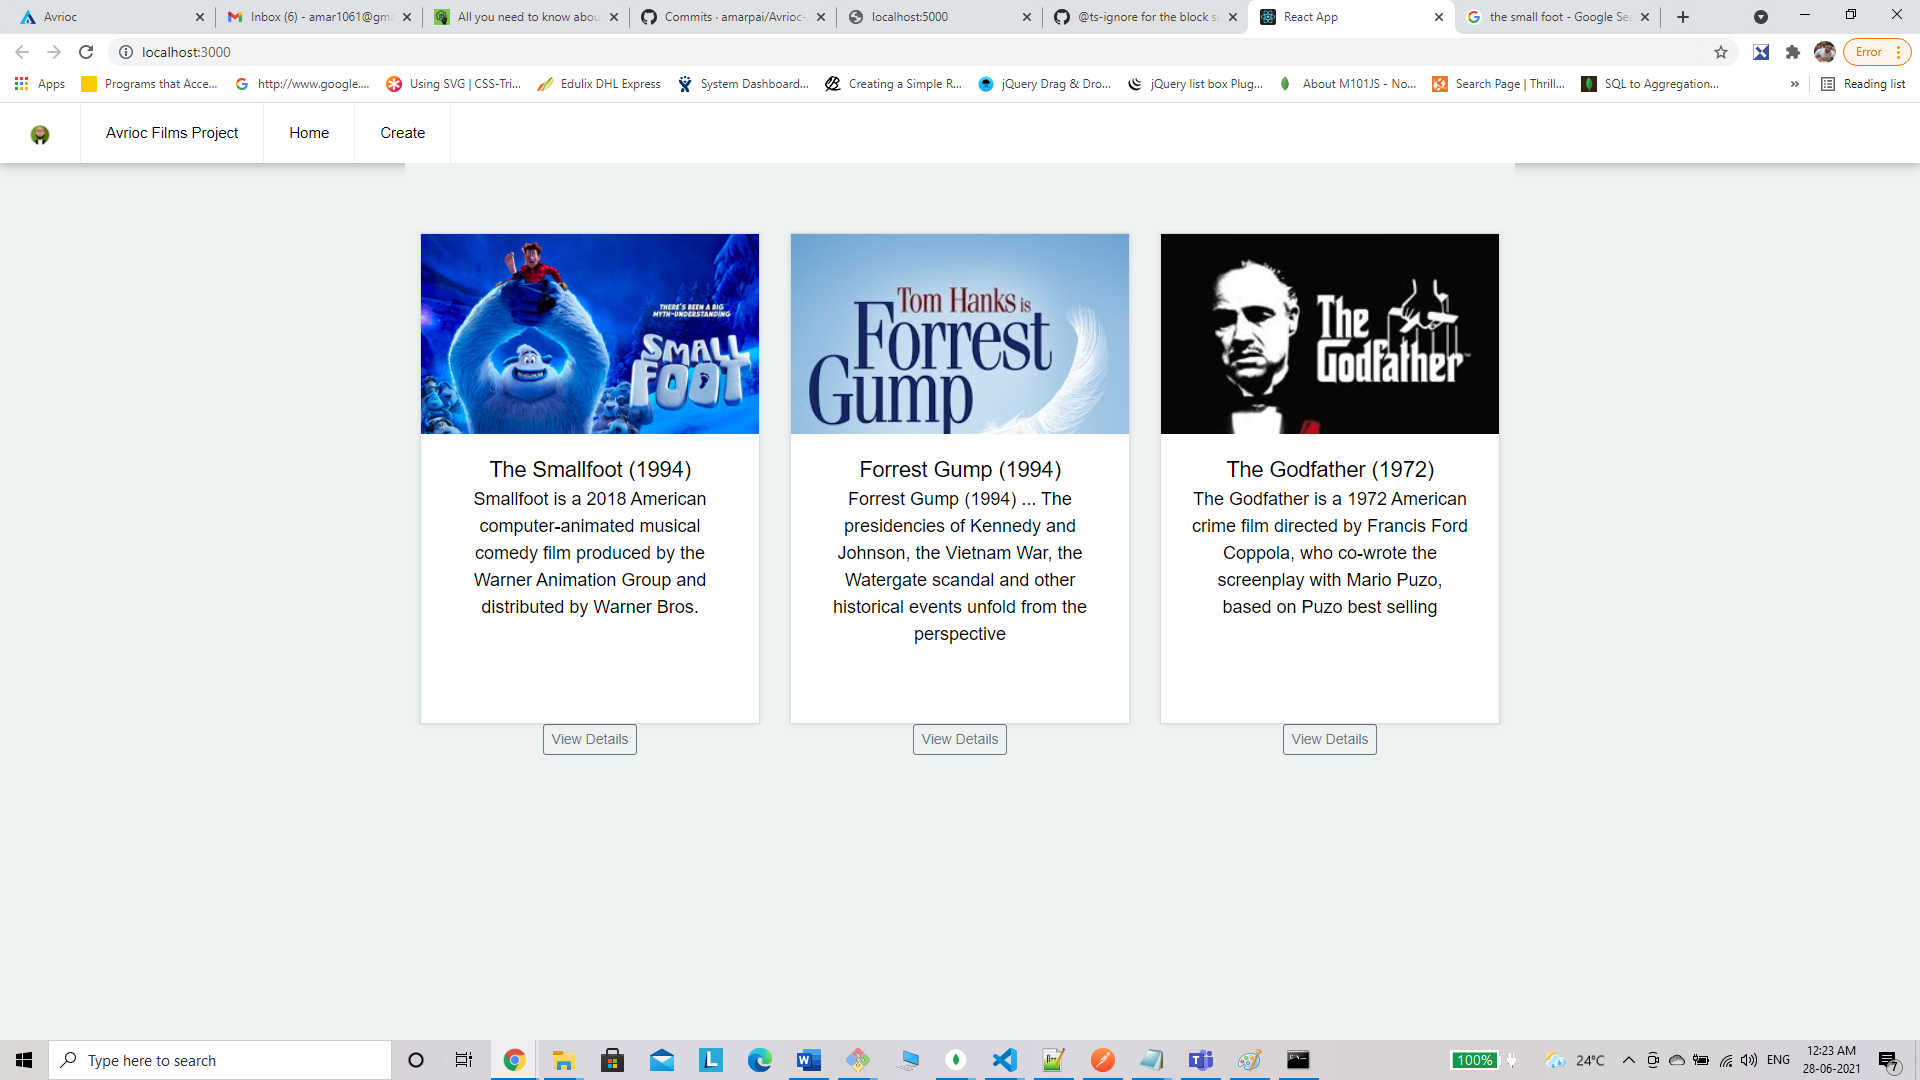Go to the Home nav item

click(309, 133)
